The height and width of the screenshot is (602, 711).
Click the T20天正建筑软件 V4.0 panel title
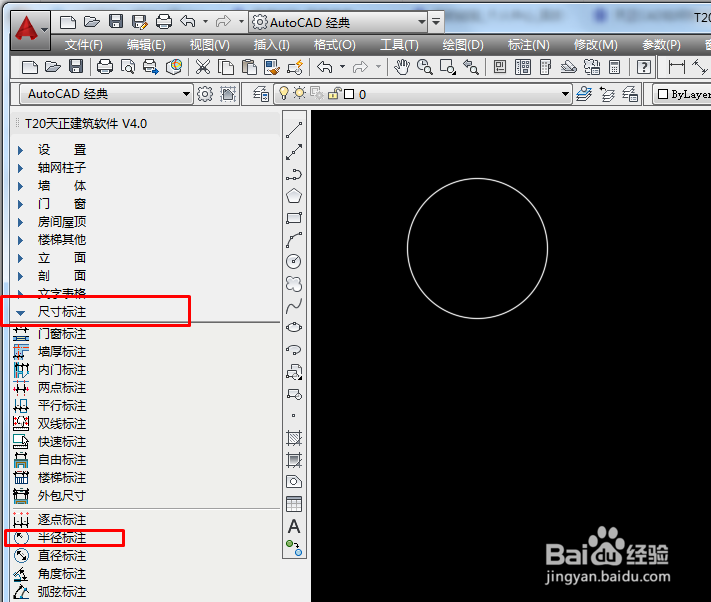[x=86, y=124]
